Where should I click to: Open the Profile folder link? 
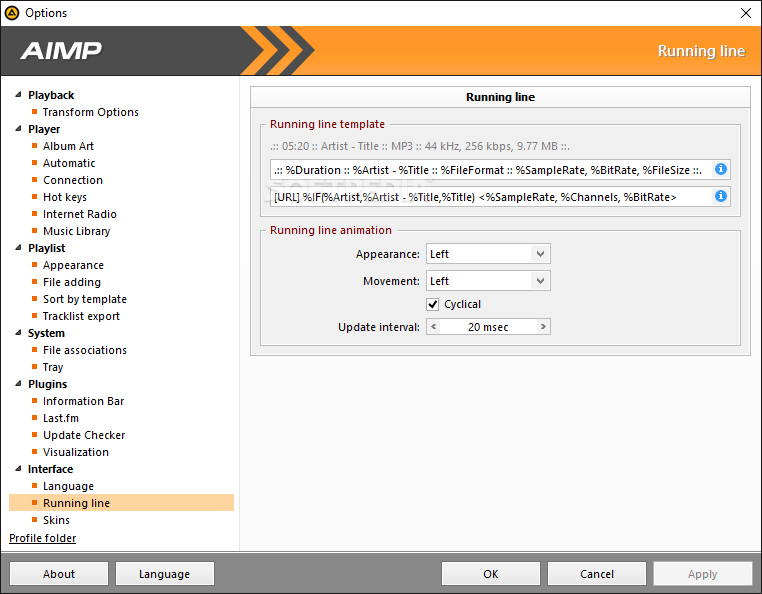point(43,538)
